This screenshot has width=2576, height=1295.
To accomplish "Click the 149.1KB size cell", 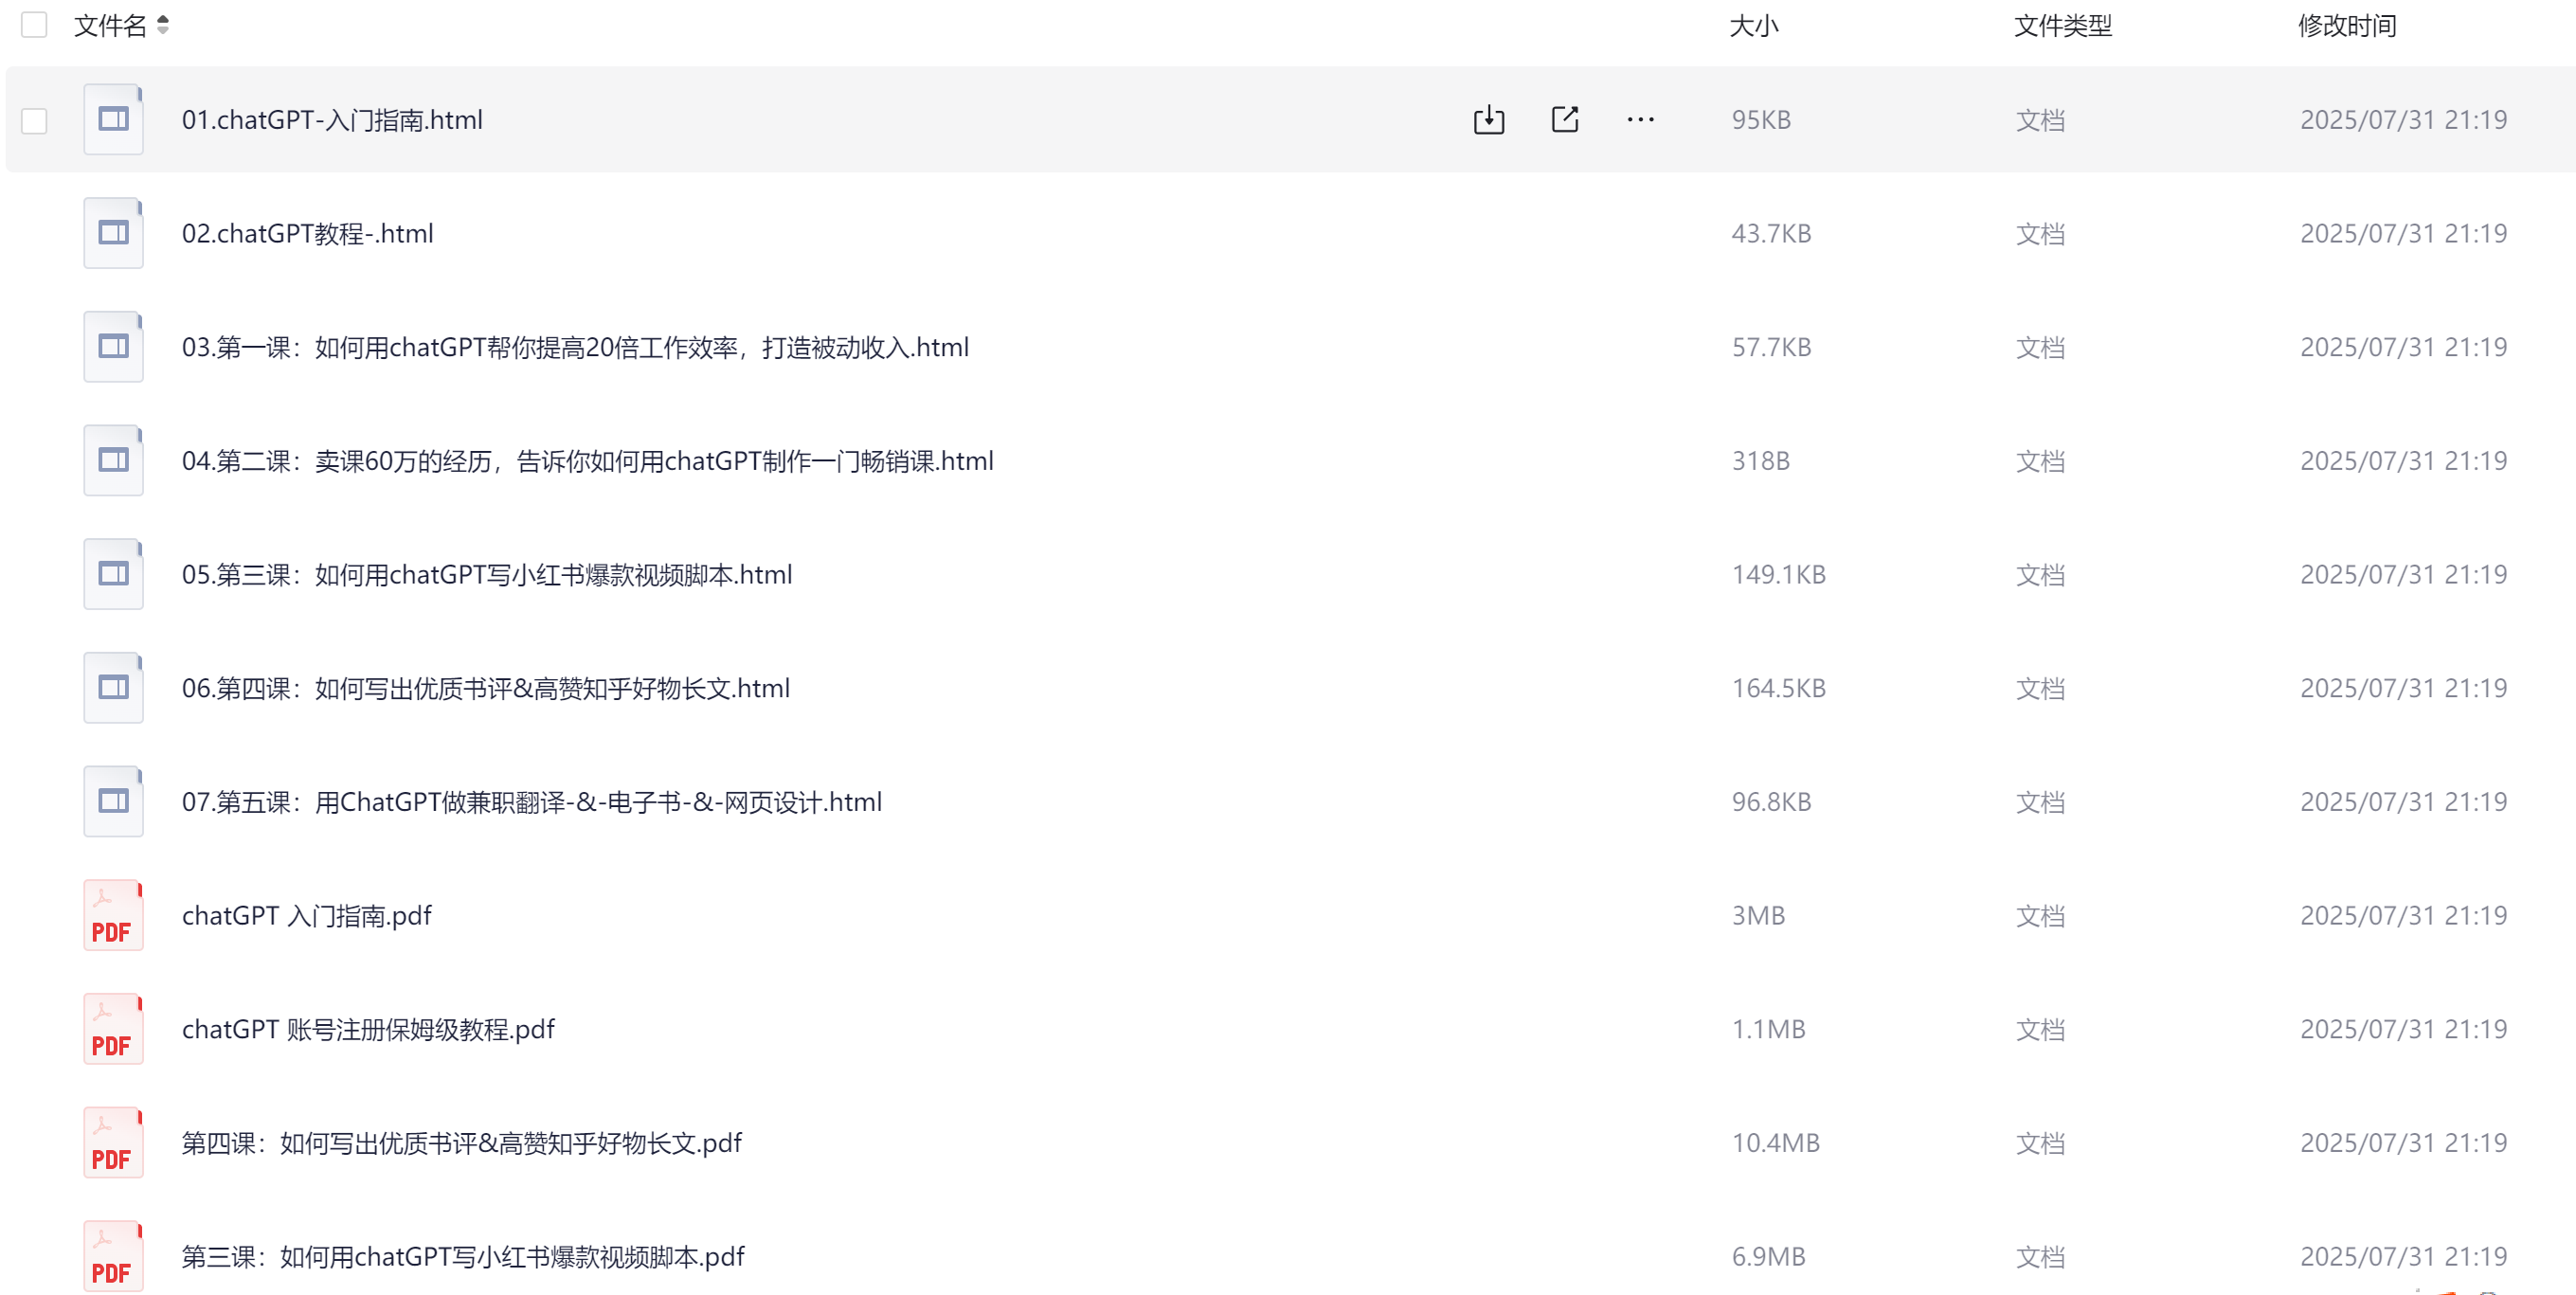I will 1778,575.
